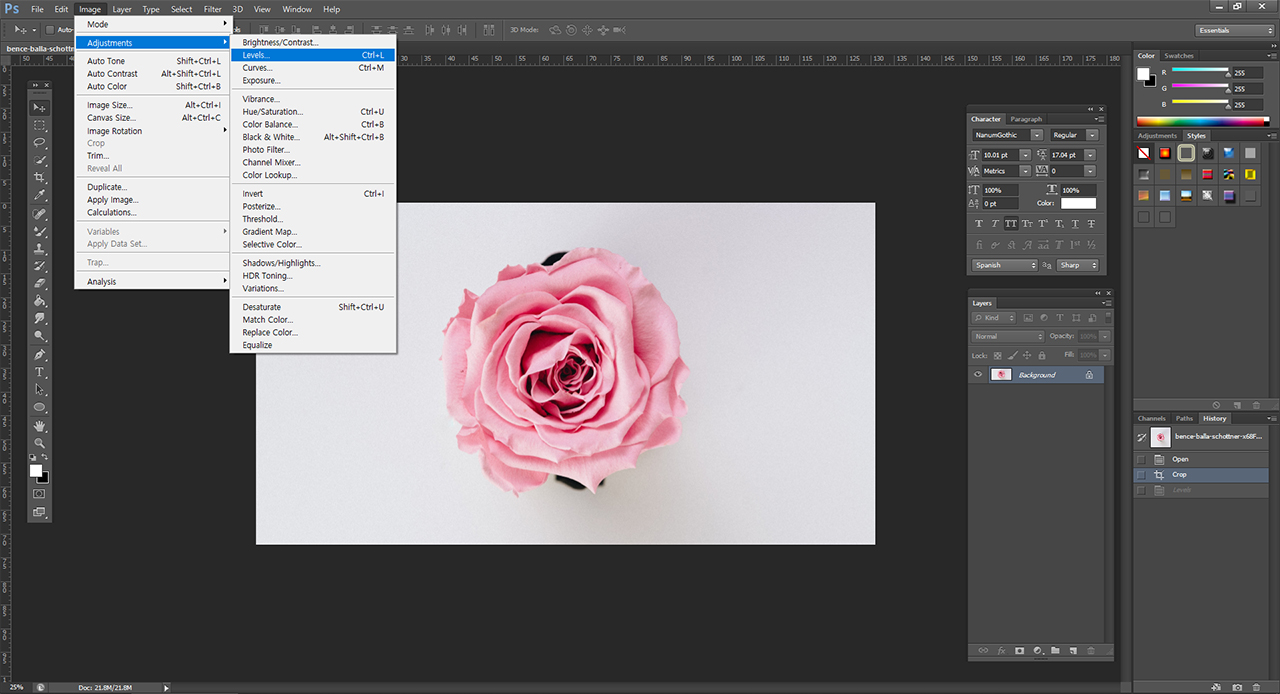Select the Paint Bucket tool
The width and height of the screenshot is (1280, 694).
(x=40, y=301)
